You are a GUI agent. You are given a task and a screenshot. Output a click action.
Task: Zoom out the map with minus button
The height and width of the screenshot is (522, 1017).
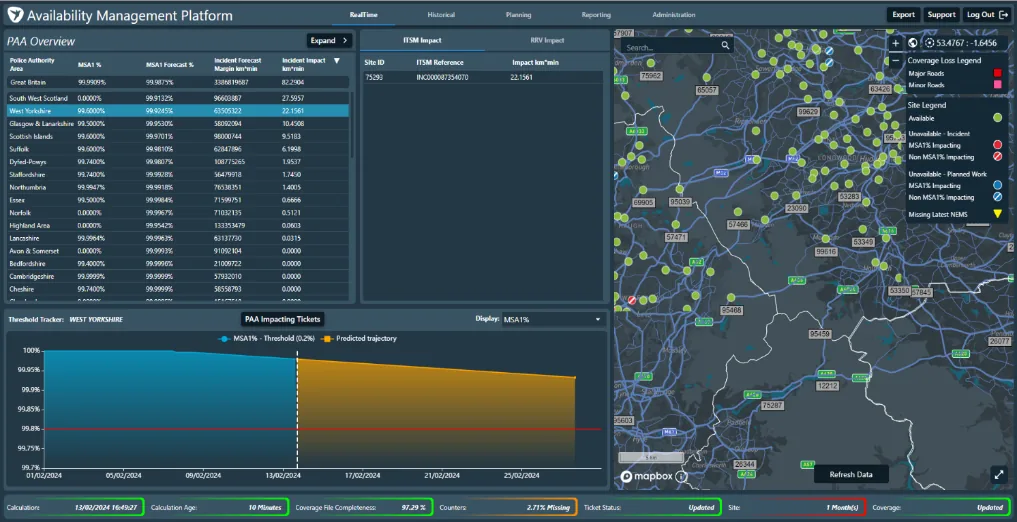[896, 60]
